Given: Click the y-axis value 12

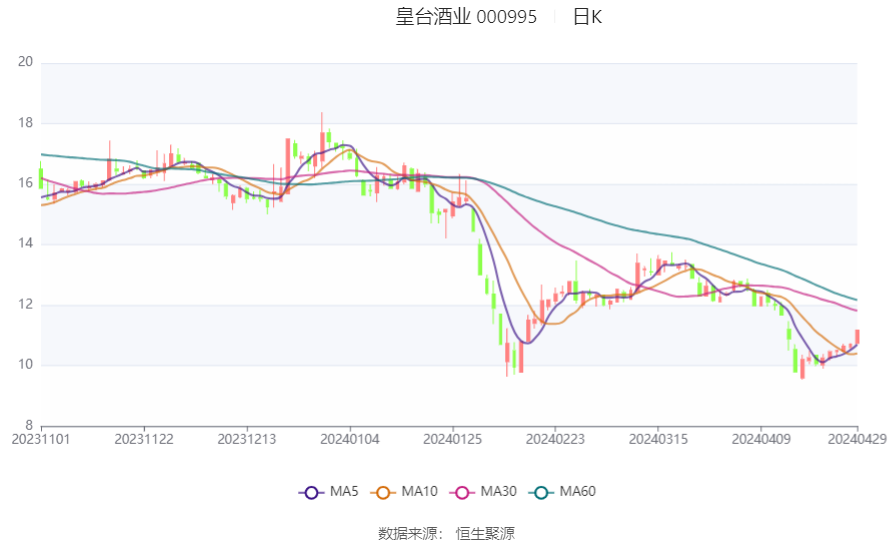Looking at the screenshot, I should point(25,304).
